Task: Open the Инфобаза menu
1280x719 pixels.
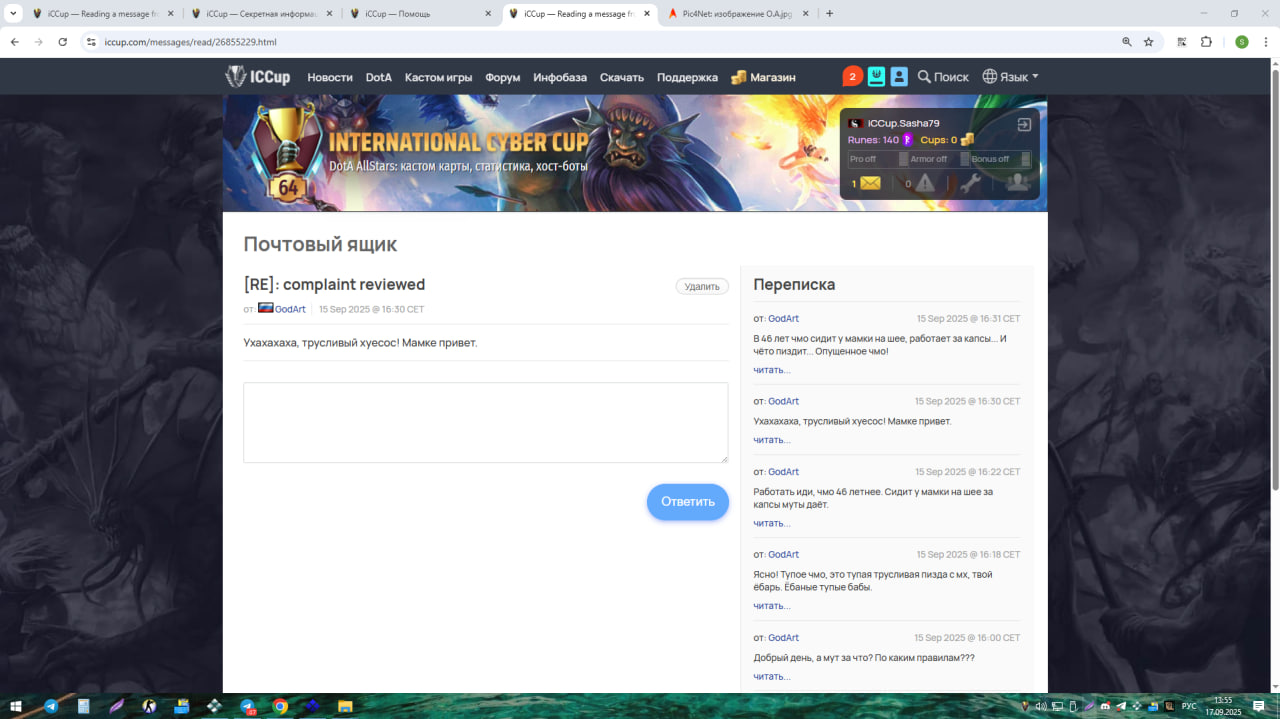Action: [x=560, y=77]
